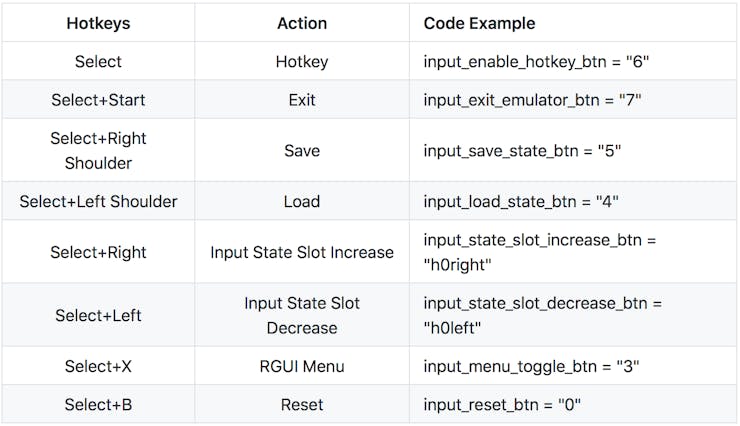
Task: Click the Exit action cell
Action: coord(302,100)
